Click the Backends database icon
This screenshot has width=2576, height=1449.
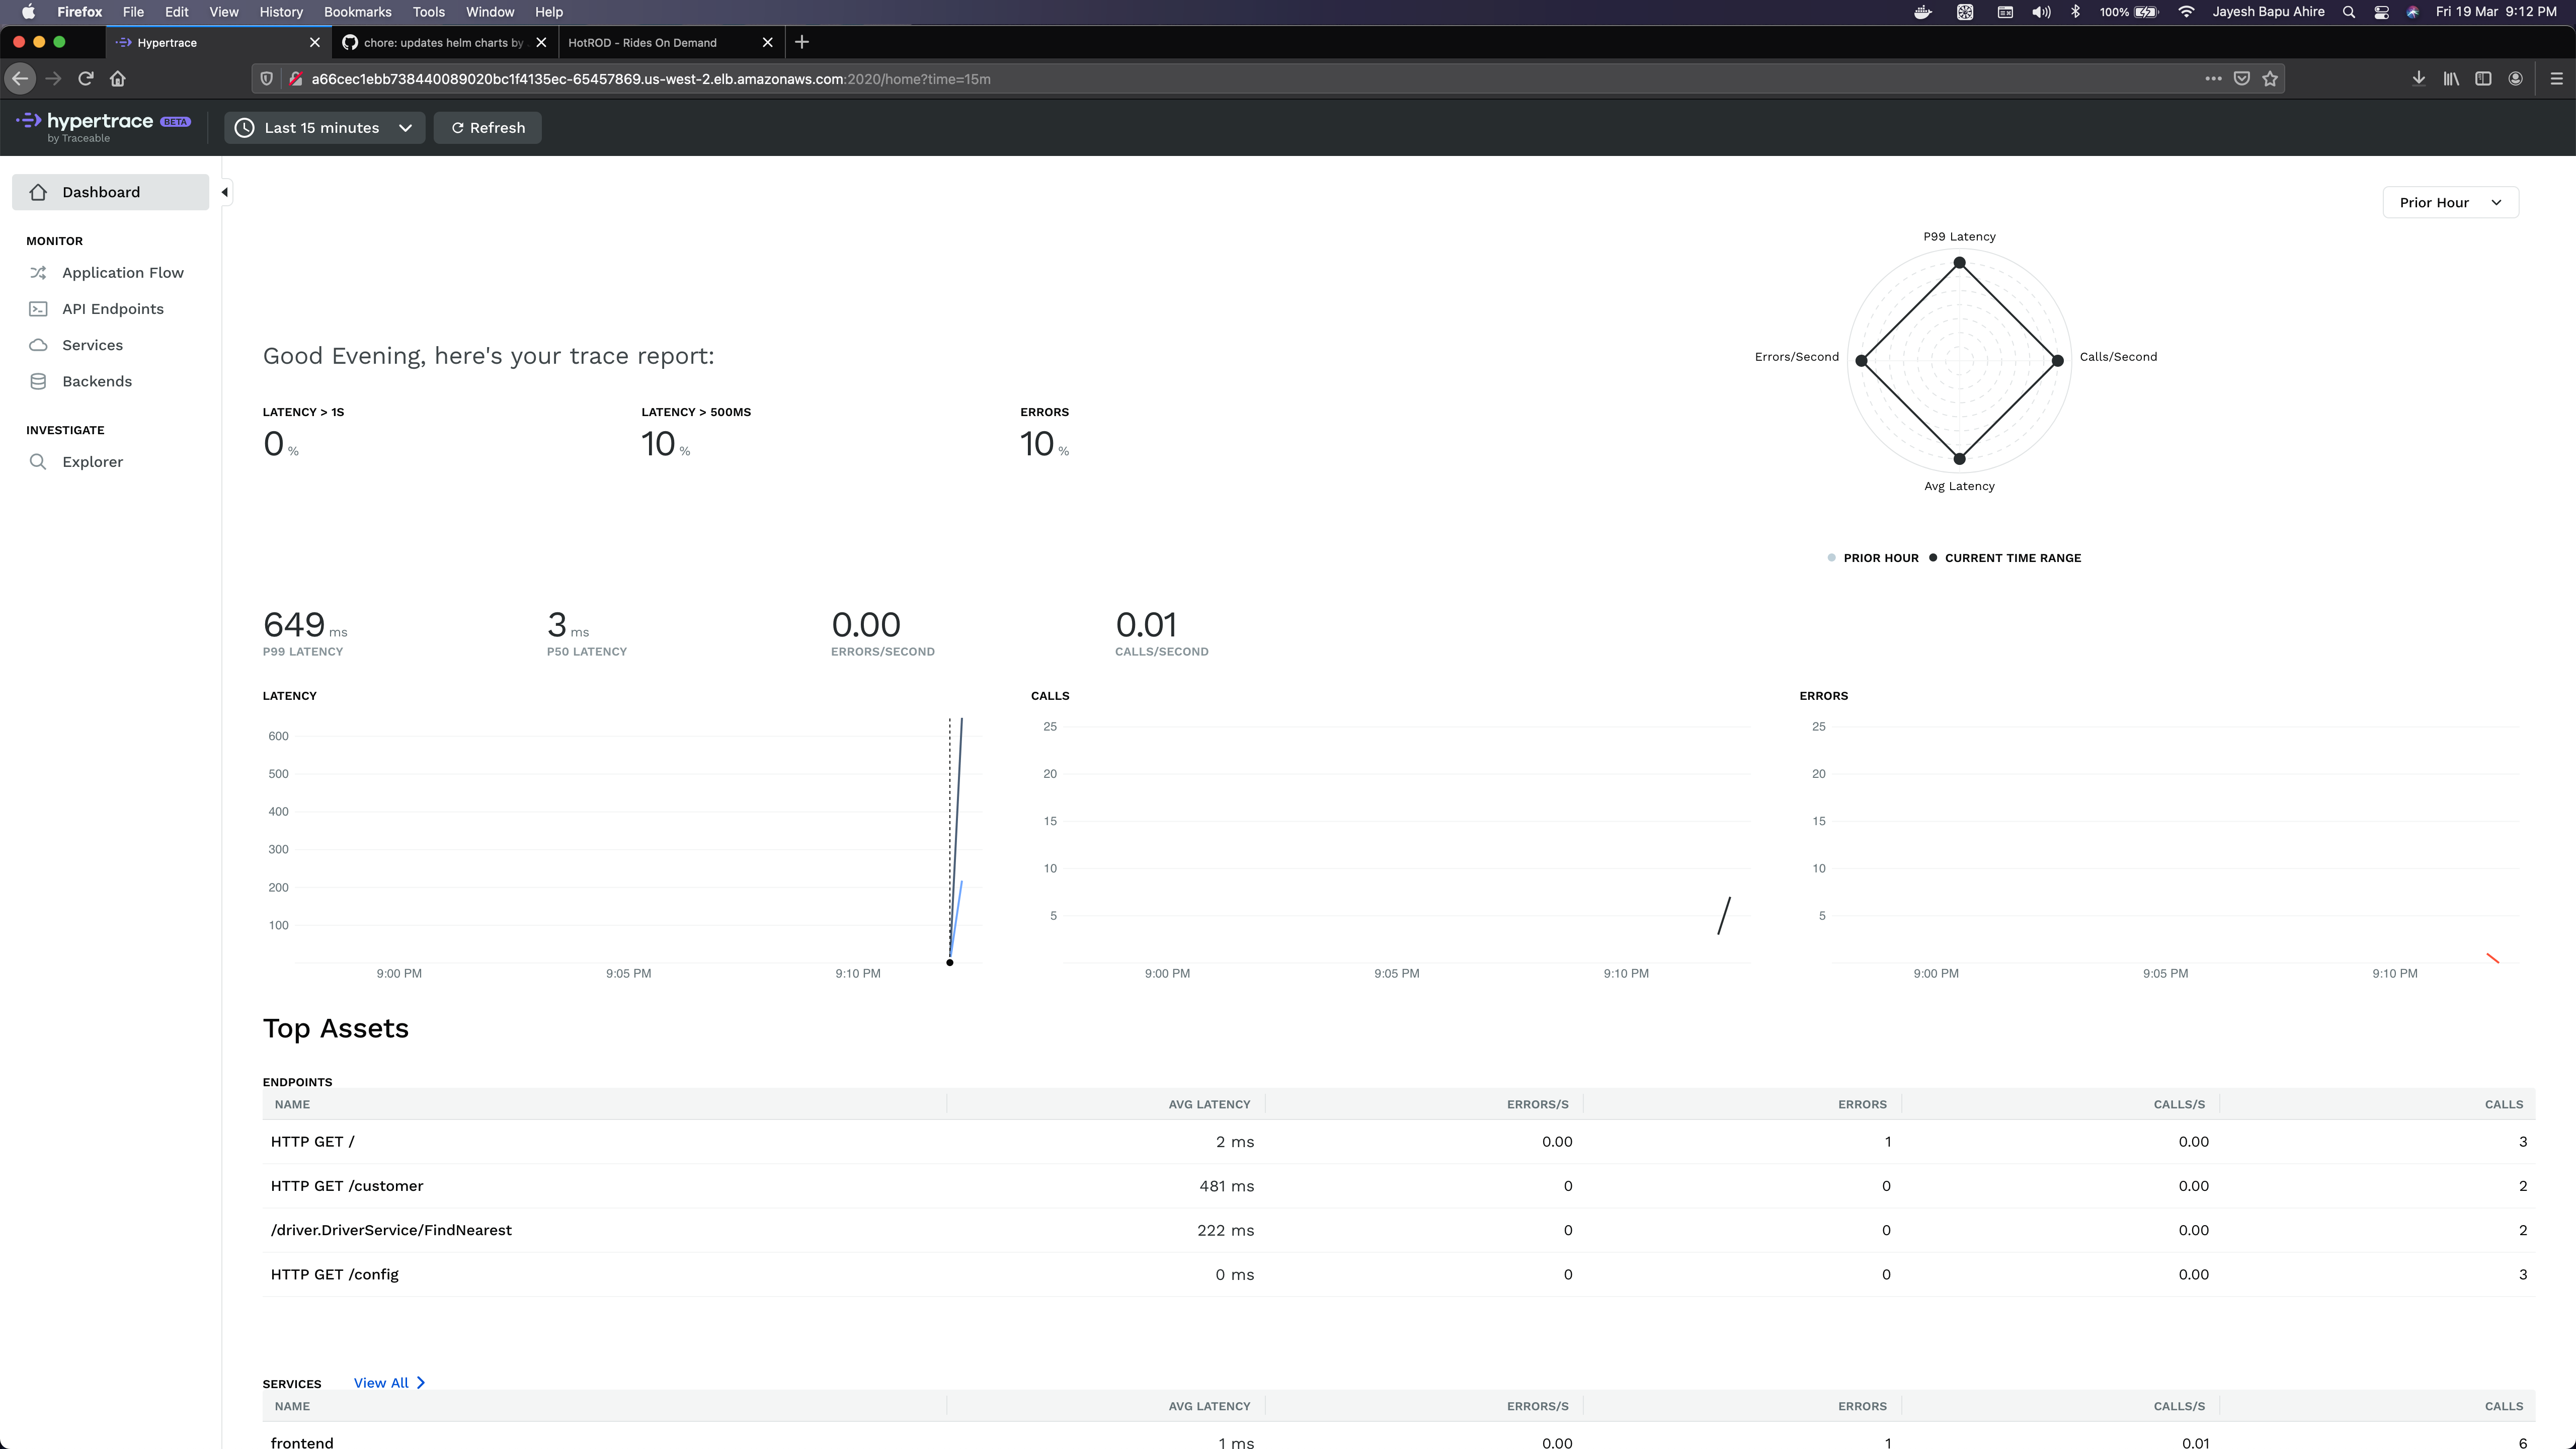[38, 381]
